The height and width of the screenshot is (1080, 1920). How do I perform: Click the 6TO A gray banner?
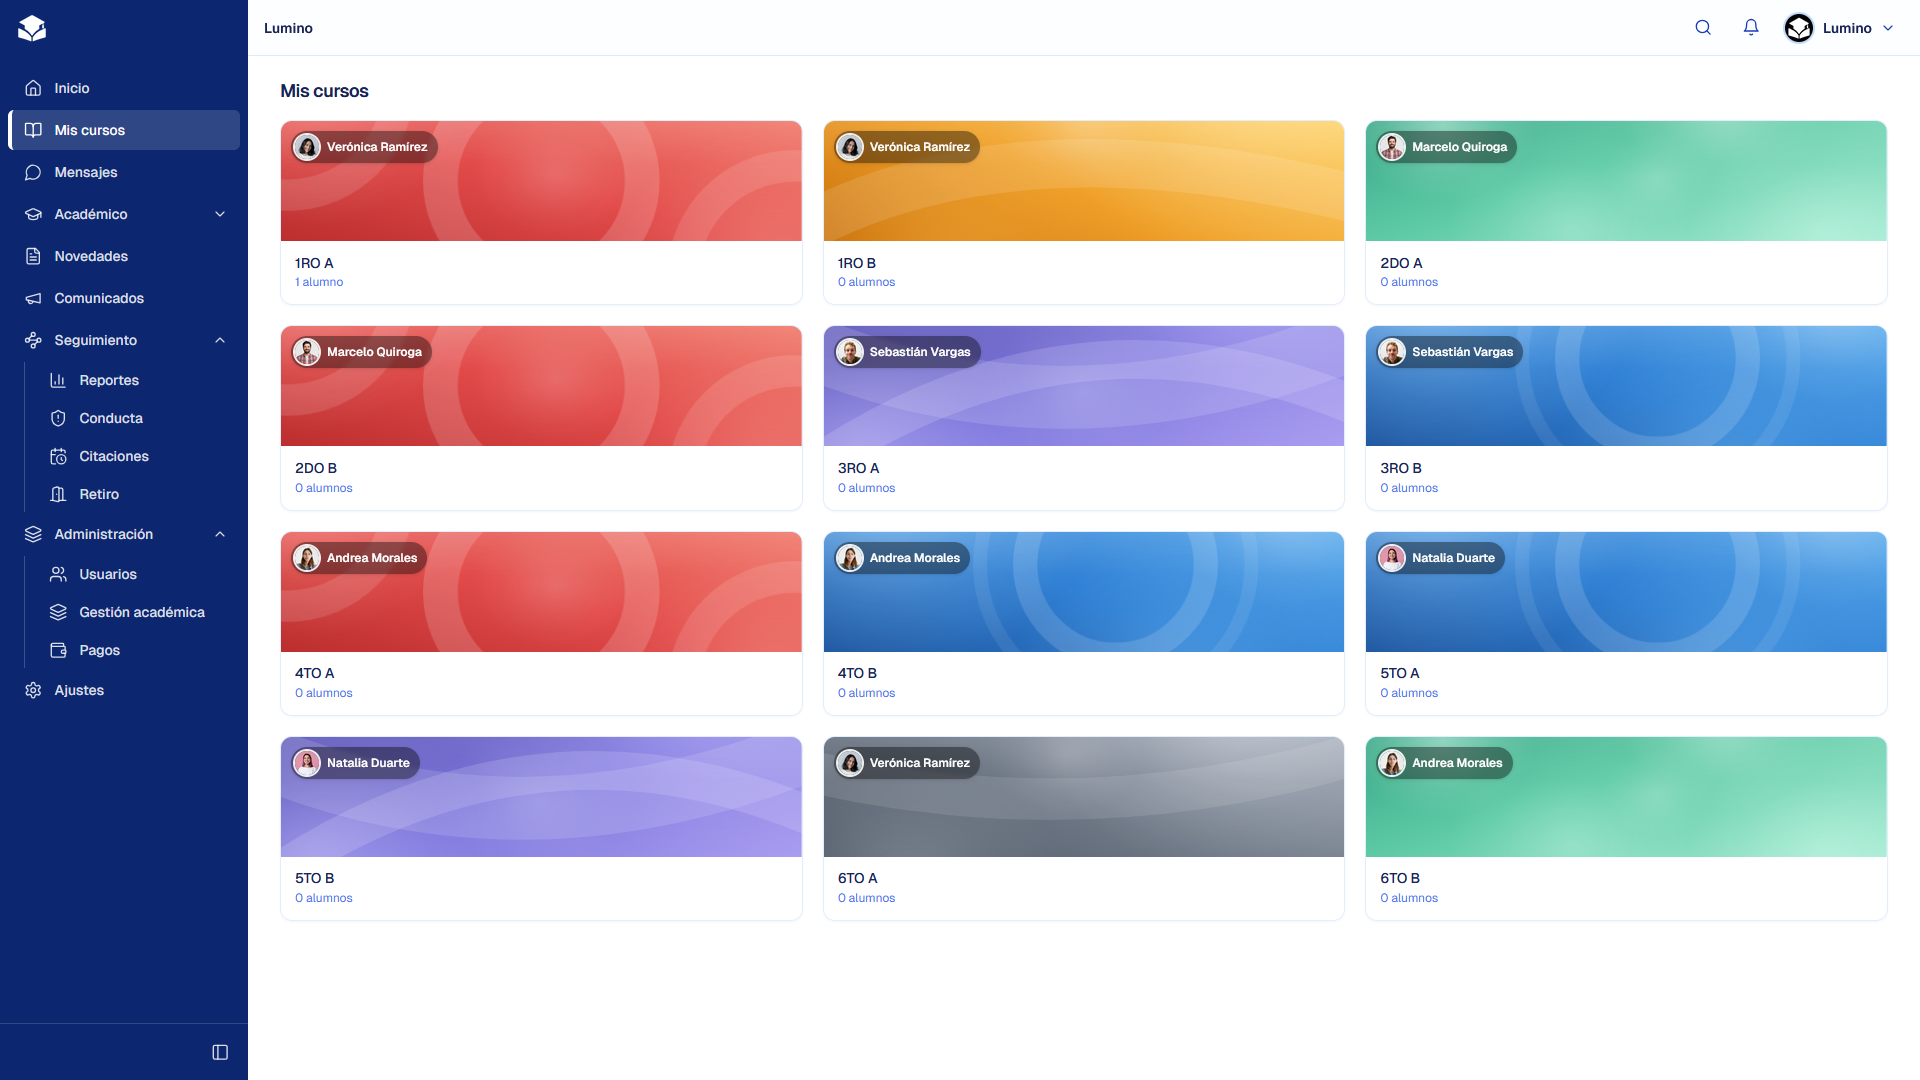coord(1083,797)
